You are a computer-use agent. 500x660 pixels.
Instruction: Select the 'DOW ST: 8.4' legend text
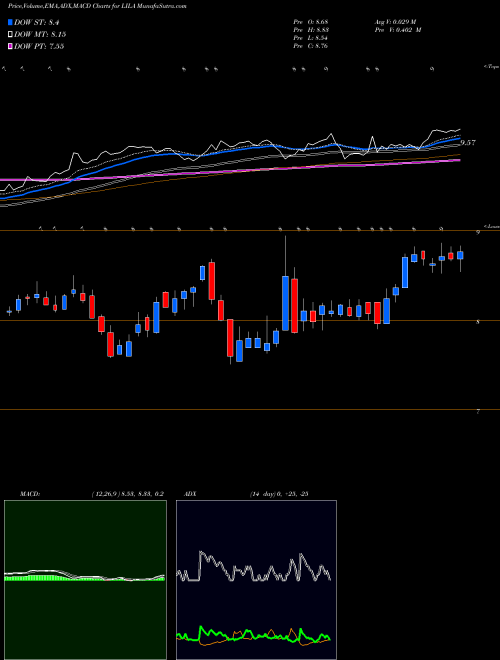pos(37,22)
